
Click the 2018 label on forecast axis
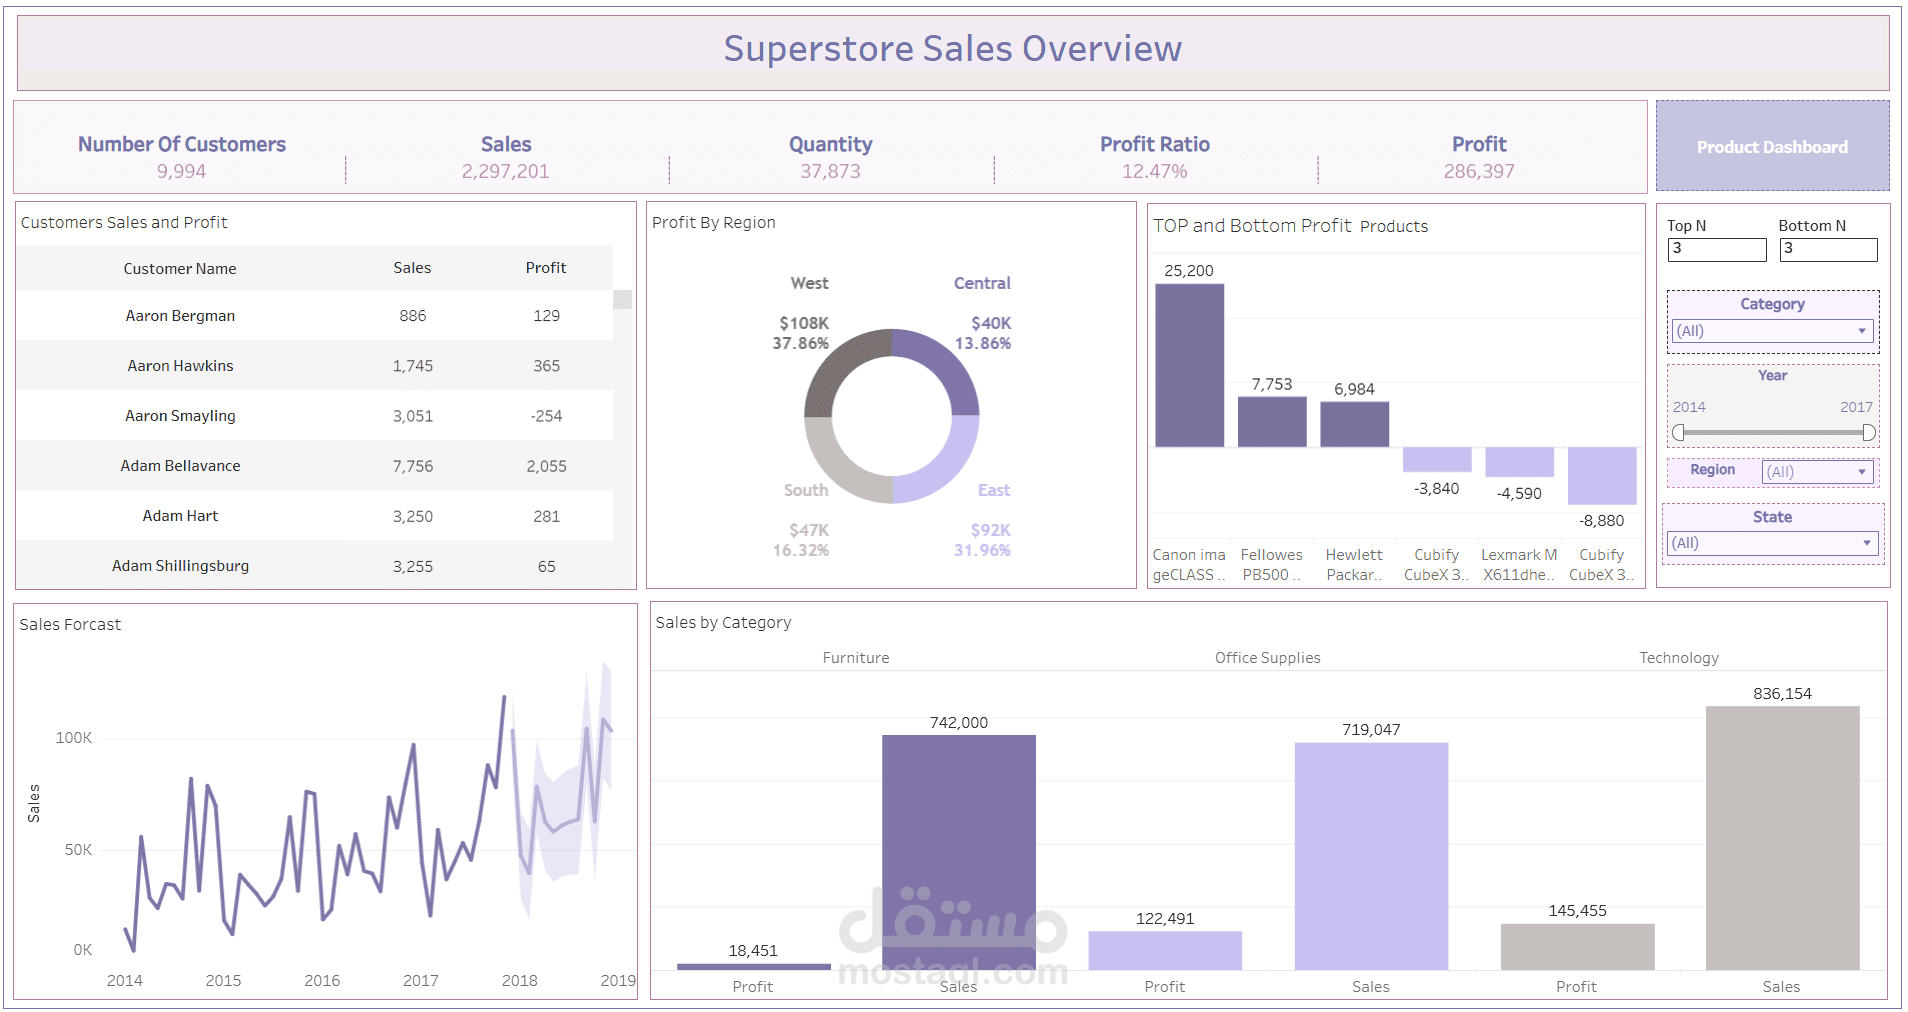(519, 980)
